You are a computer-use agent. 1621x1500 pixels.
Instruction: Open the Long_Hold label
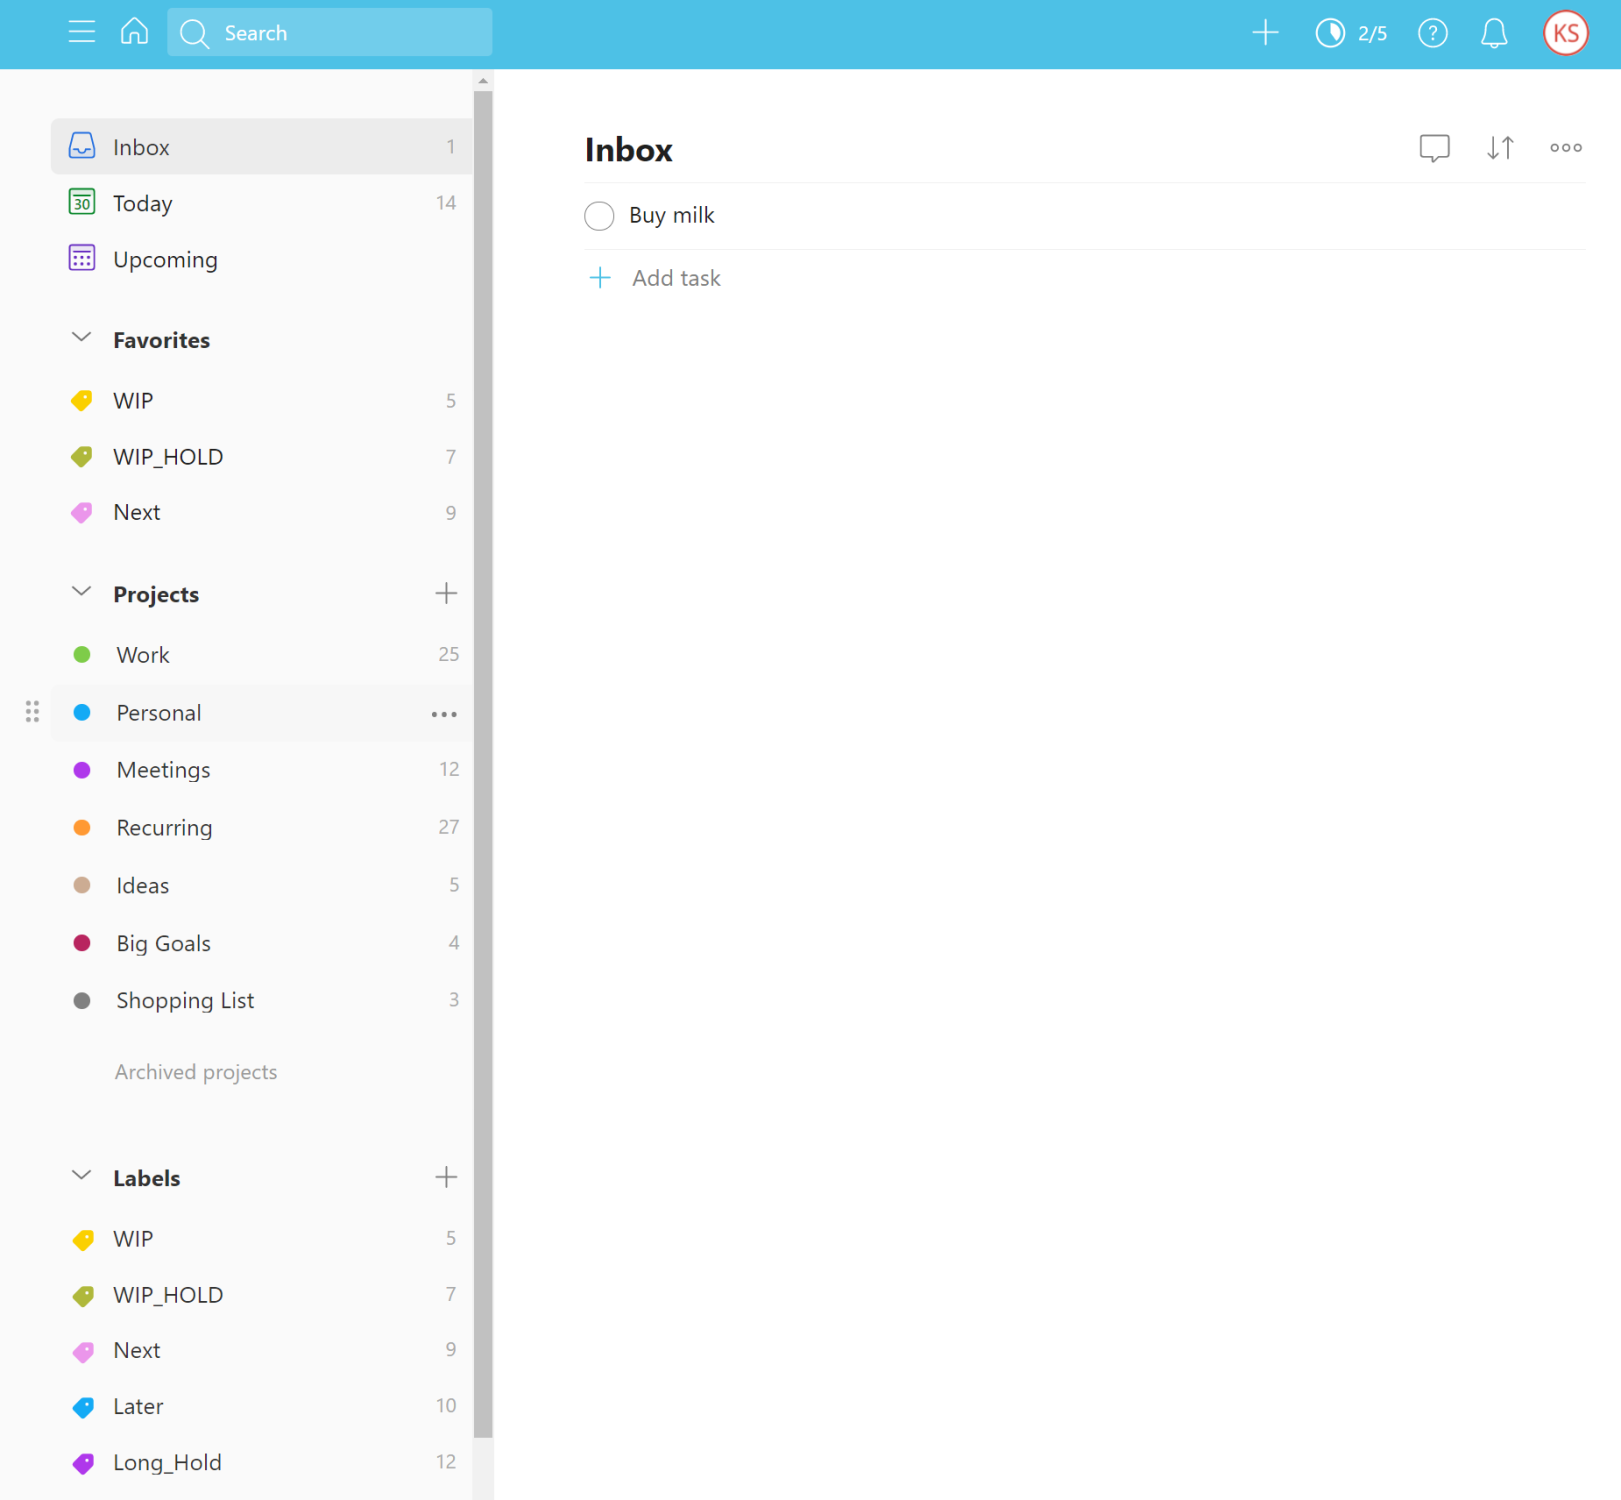pyautogui.click(x=261, y=1462)
